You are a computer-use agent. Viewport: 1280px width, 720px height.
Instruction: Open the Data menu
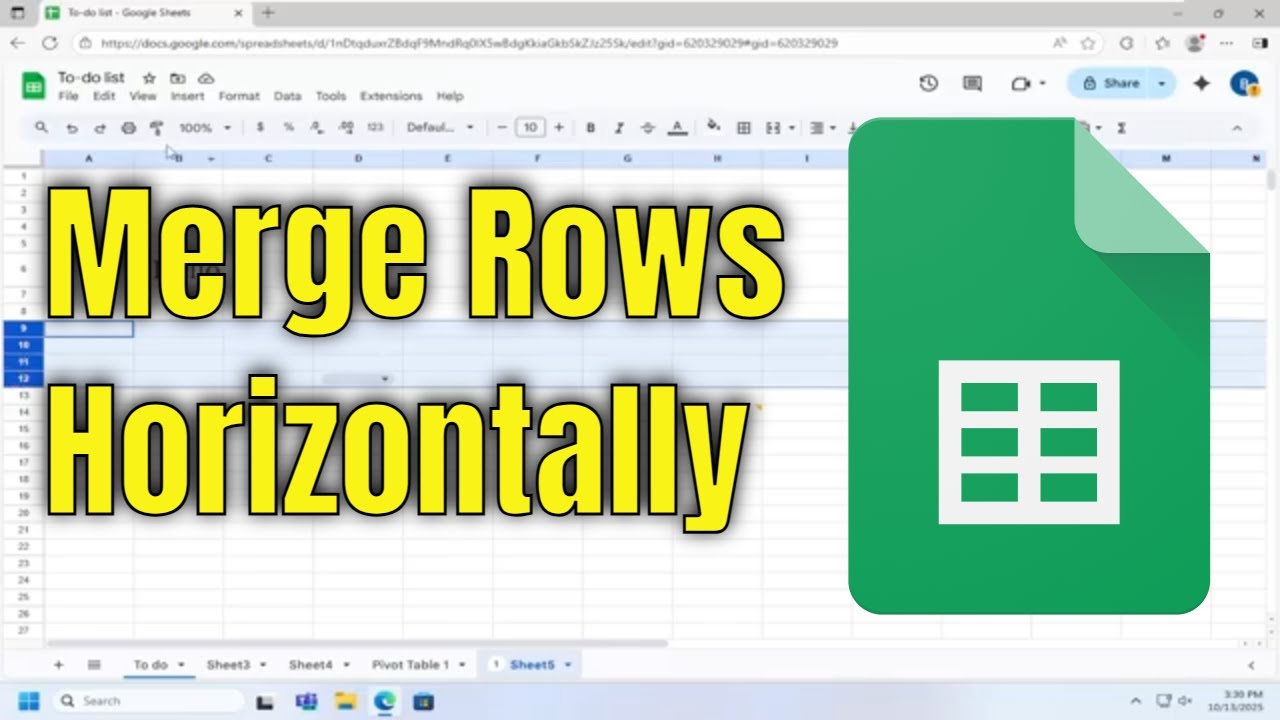[x=287, y=96]
